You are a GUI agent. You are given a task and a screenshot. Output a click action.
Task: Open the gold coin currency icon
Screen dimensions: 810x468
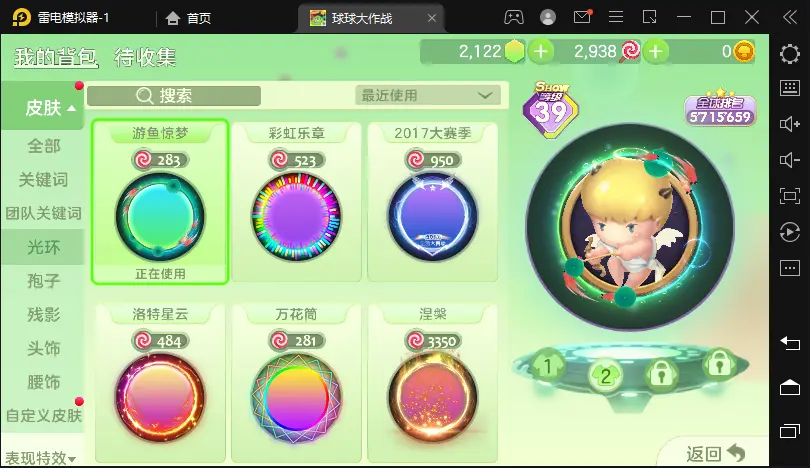744,52
